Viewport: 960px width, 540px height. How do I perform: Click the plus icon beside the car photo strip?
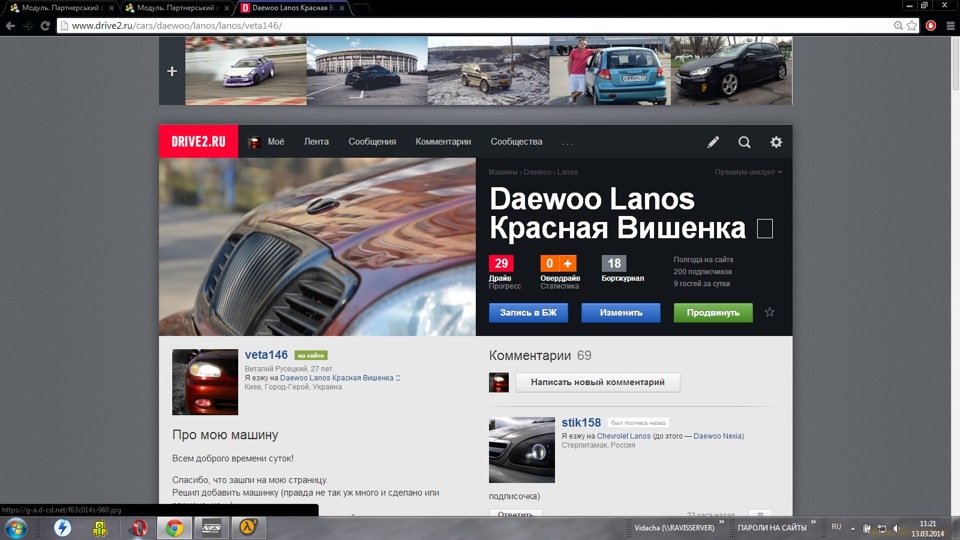point(172,71)
